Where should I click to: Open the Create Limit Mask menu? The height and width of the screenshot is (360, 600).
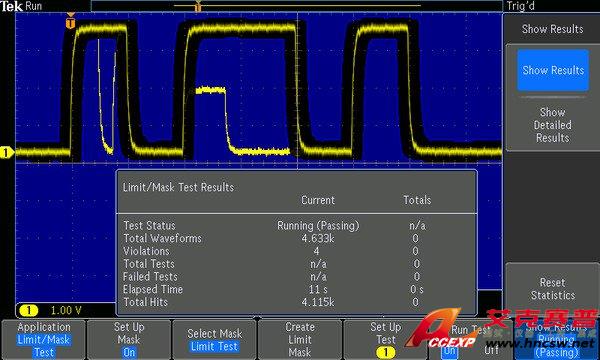tap(300, 339)
